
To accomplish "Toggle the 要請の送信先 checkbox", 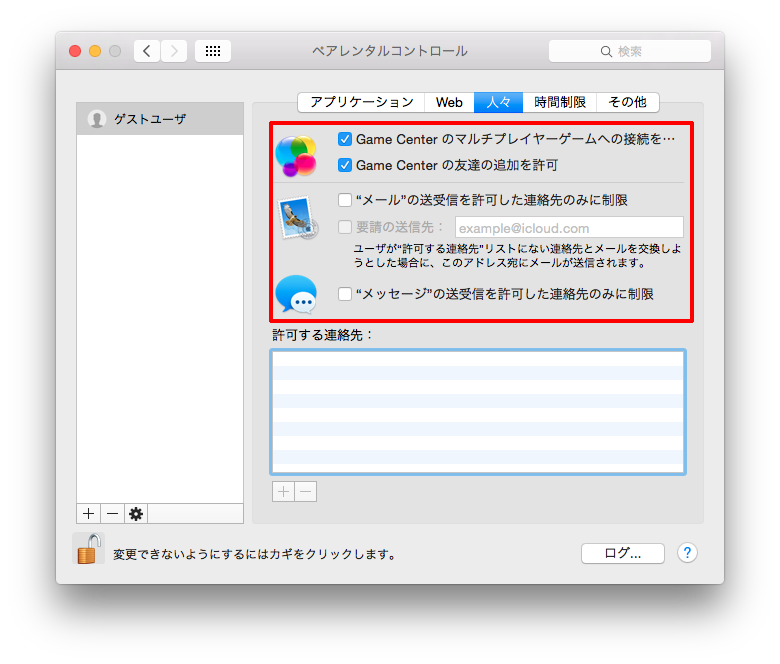I will pyautogui.click(x=345, y=227).
